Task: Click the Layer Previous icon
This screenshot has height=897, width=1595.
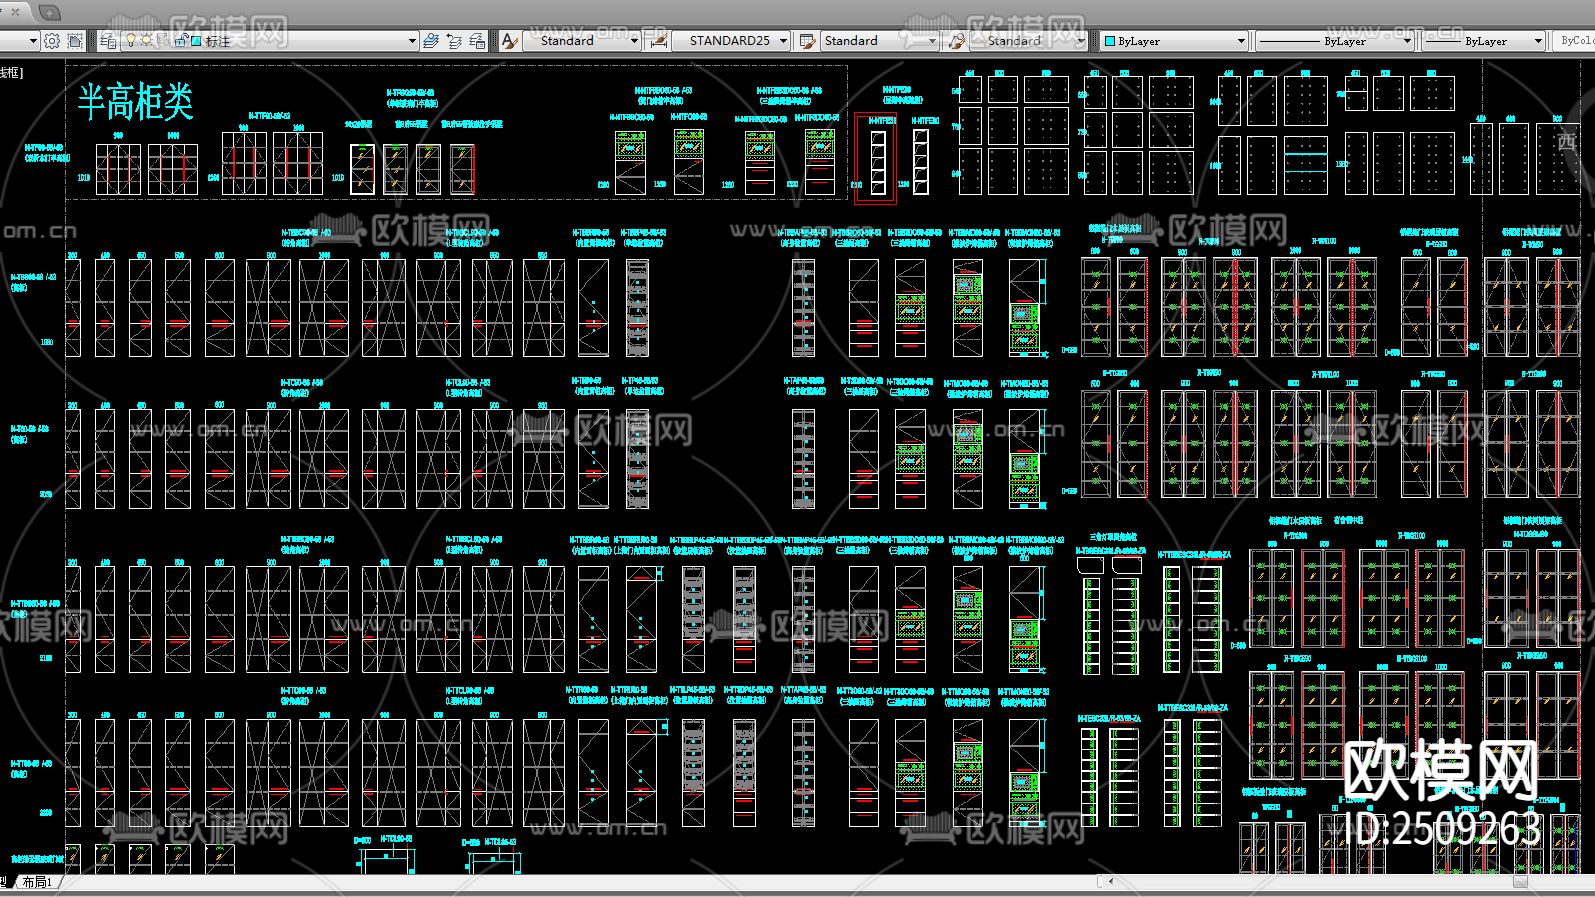Action: pyautogui.click(x=454, y=41)
